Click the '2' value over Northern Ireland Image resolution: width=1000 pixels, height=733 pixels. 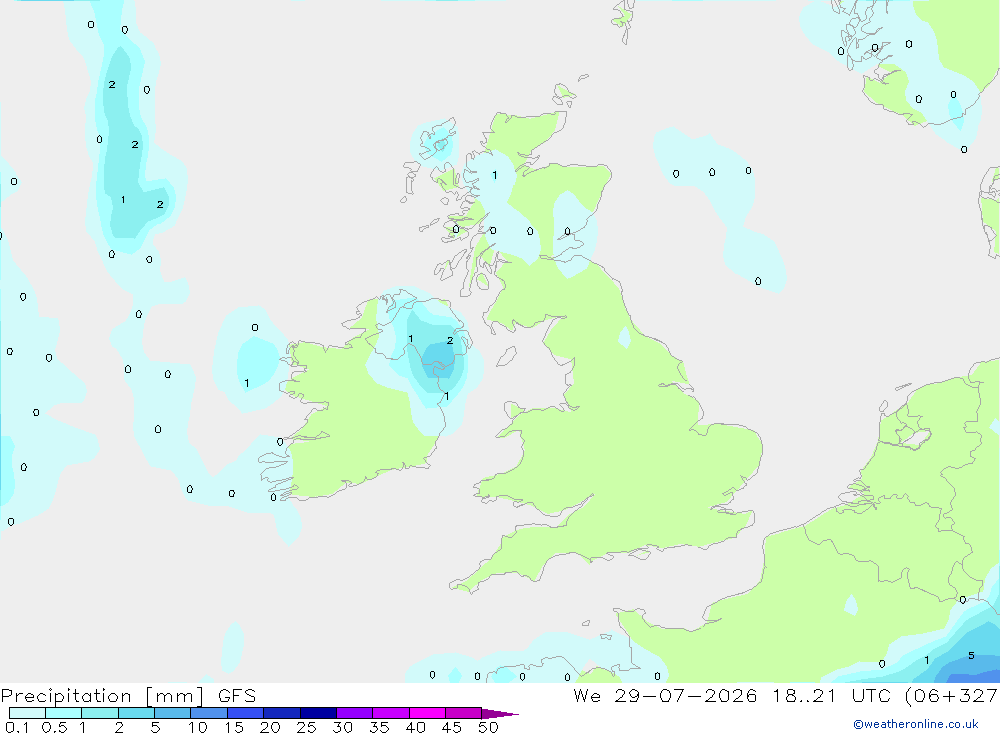pos(450,341)
